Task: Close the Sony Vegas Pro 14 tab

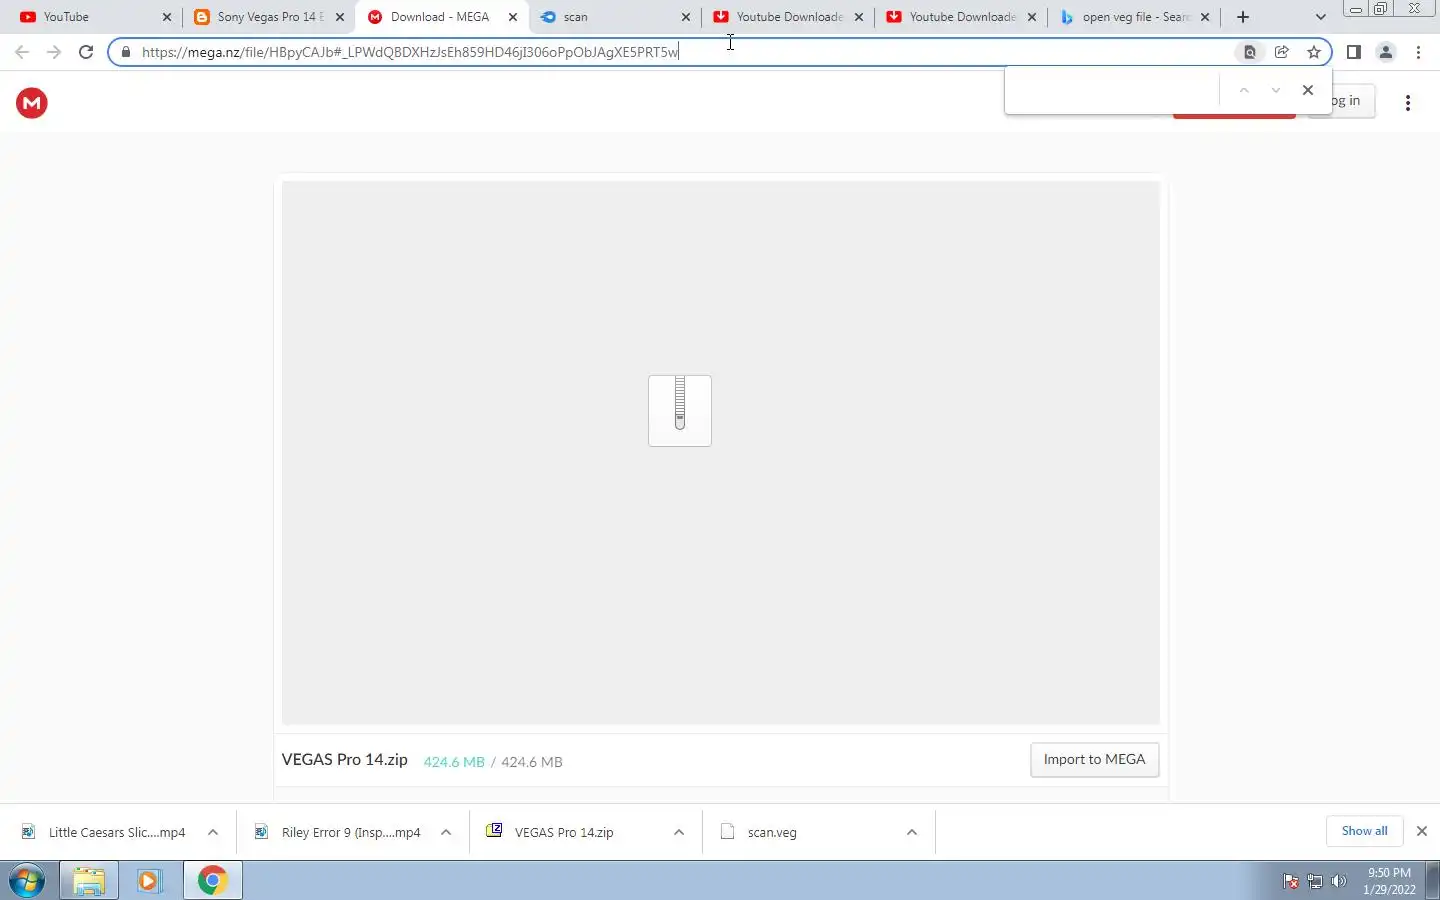Action: pyautogui.click(x=340, y=17)
